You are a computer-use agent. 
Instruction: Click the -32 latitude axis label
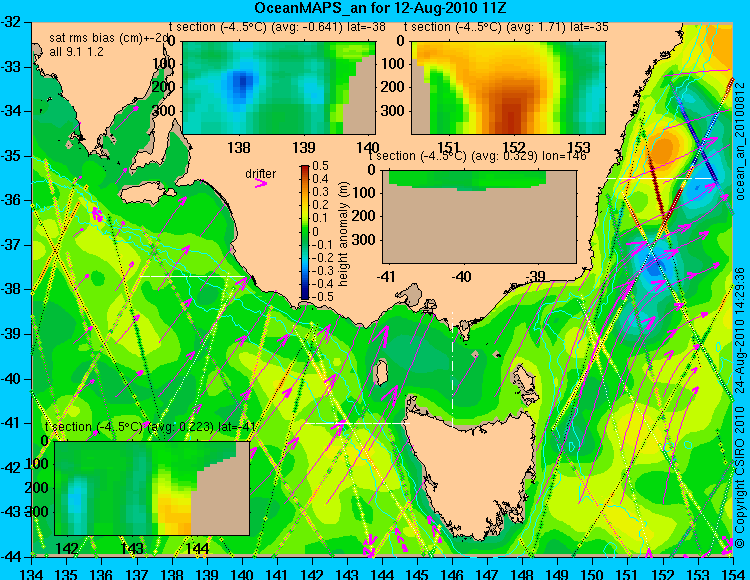(11, 22)
